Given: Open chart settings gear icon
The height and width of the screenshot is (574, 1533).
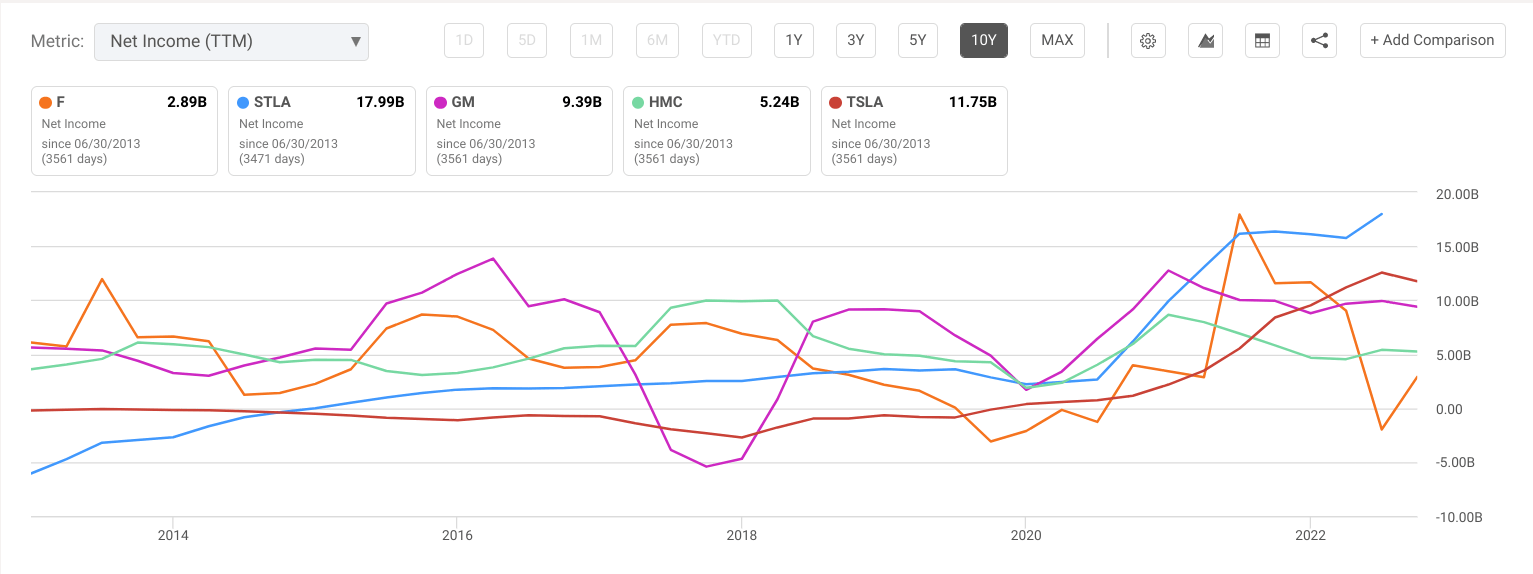Looking at the screenshot, I should tap(1148, 41).
